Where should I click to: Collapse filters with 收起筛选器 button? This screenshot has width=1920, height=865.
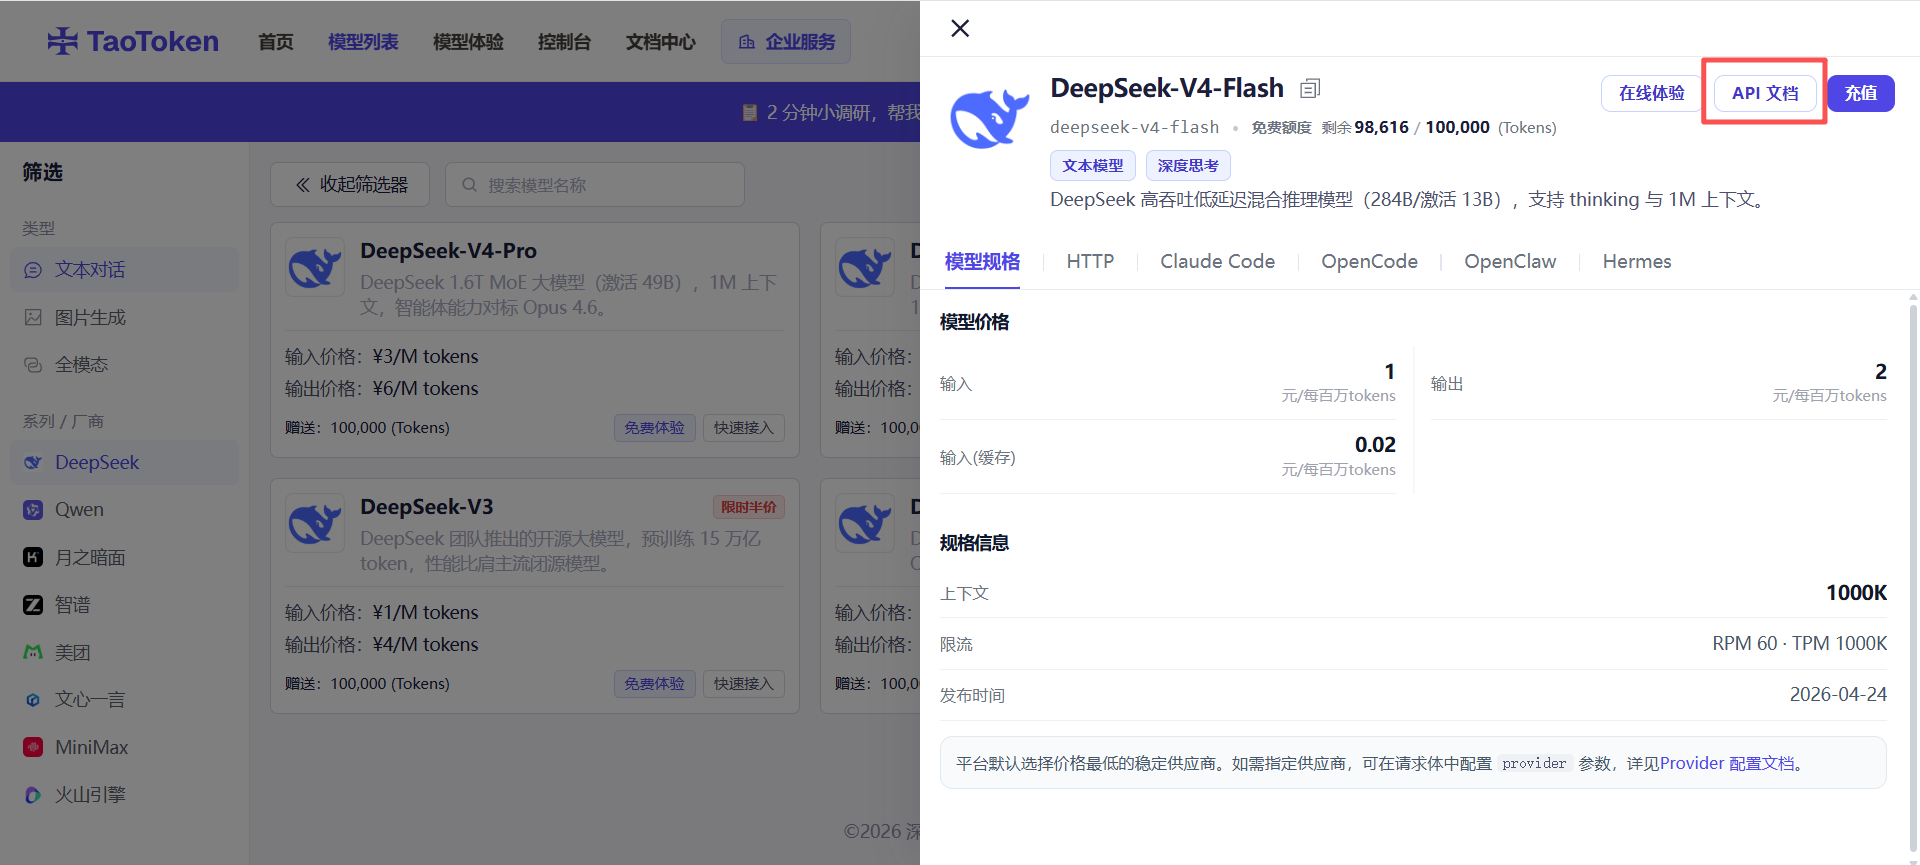(x=350, y=185)
